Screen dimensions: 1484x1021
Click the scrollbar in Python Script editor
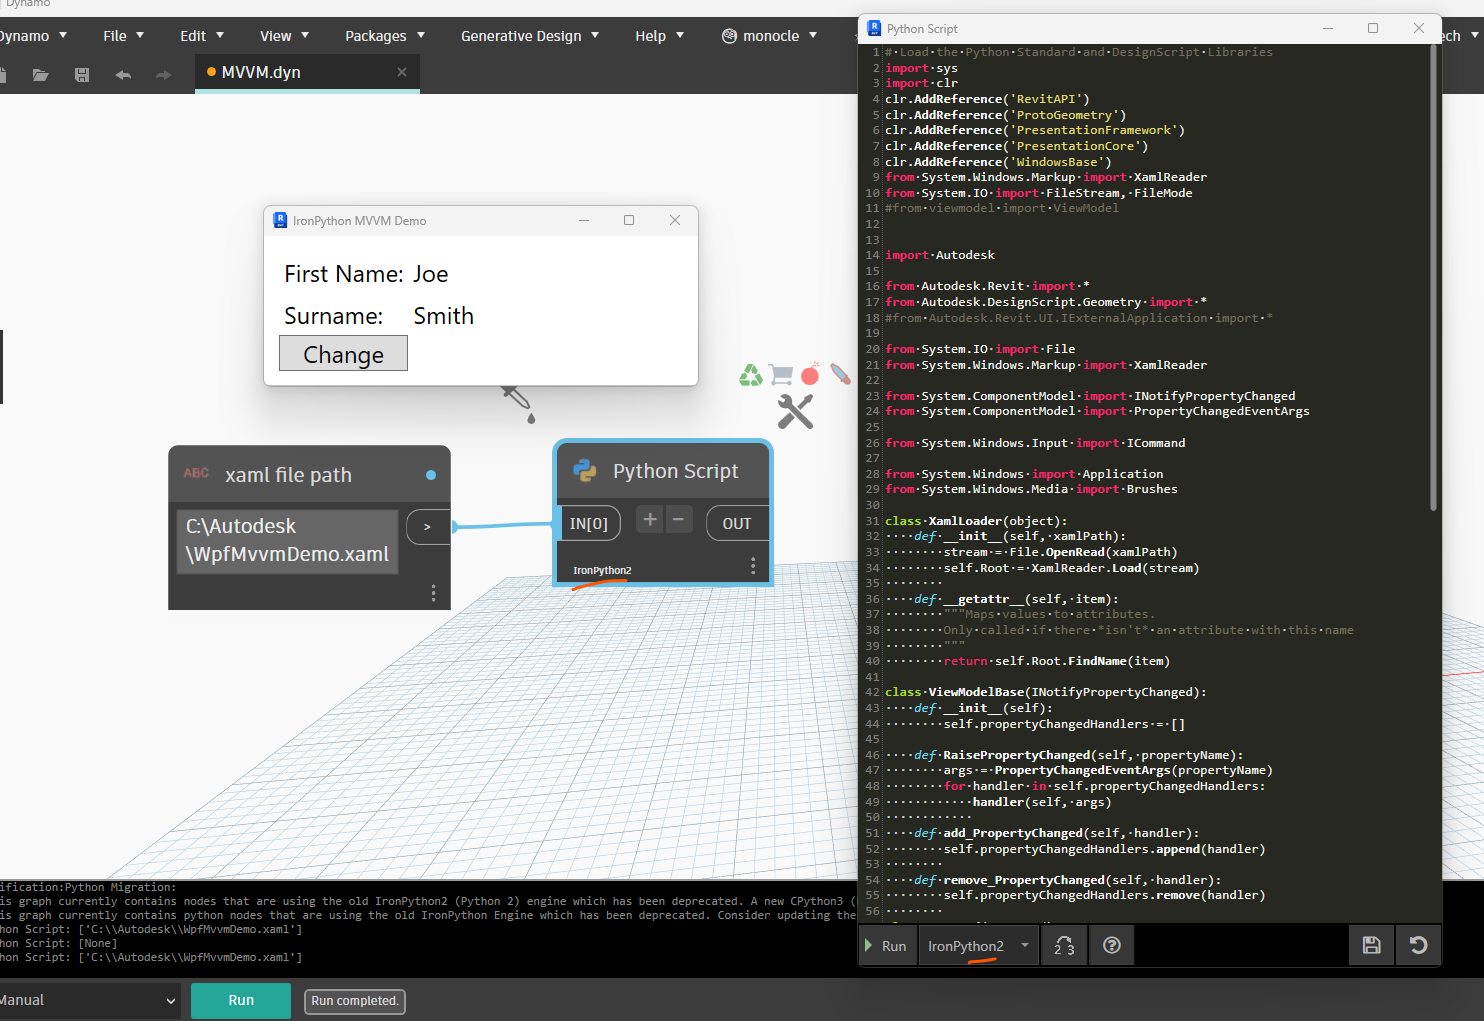[x=1433, y=280]
